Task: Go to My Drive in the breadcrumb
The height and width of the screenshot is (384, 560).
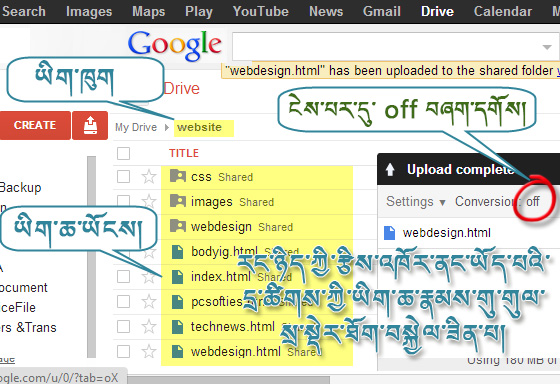Action: (x=136, y=127)
